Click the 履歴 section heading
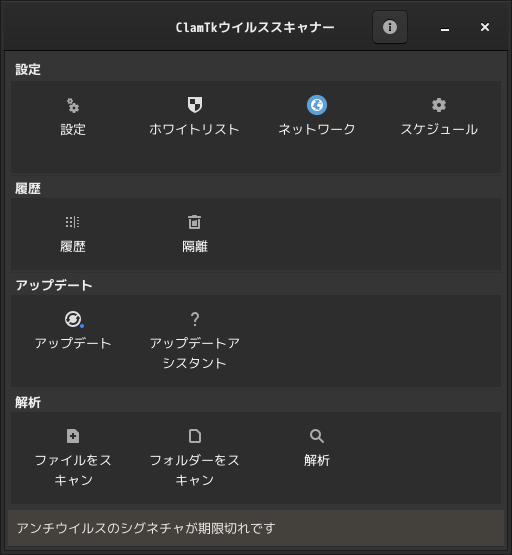The height and width of the screenshot is (555, 512). 28,188
